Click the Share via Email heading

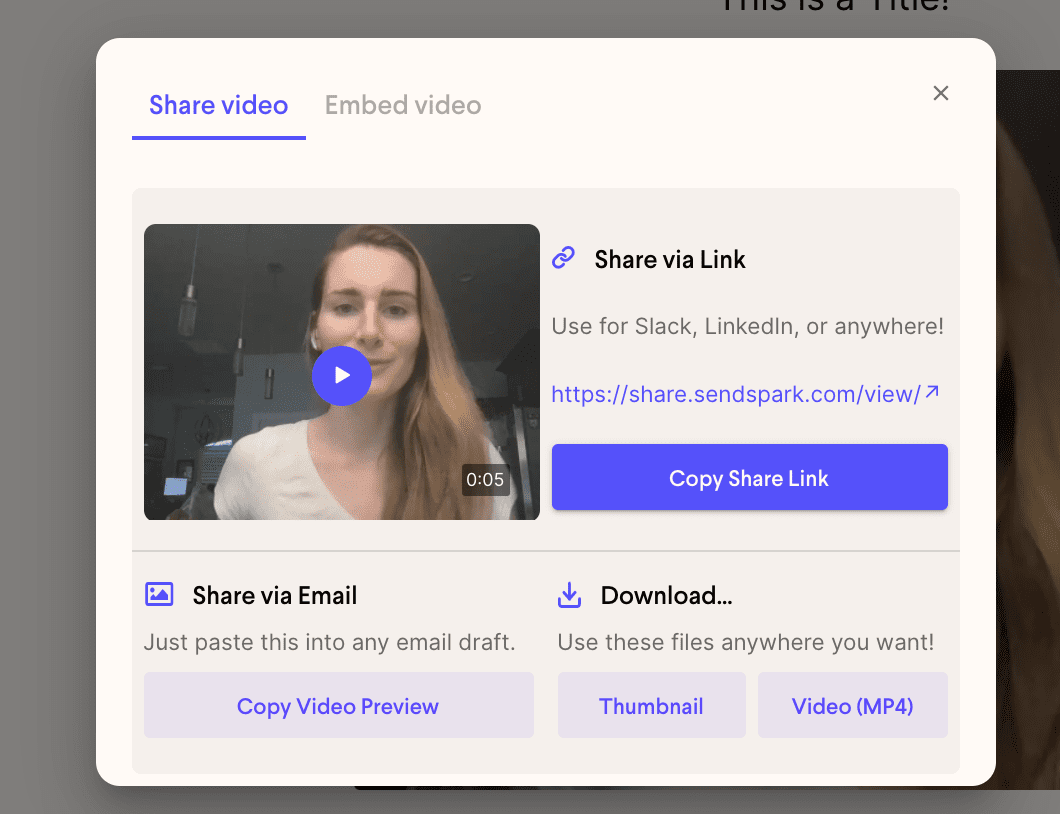click(x=274, y=595)
